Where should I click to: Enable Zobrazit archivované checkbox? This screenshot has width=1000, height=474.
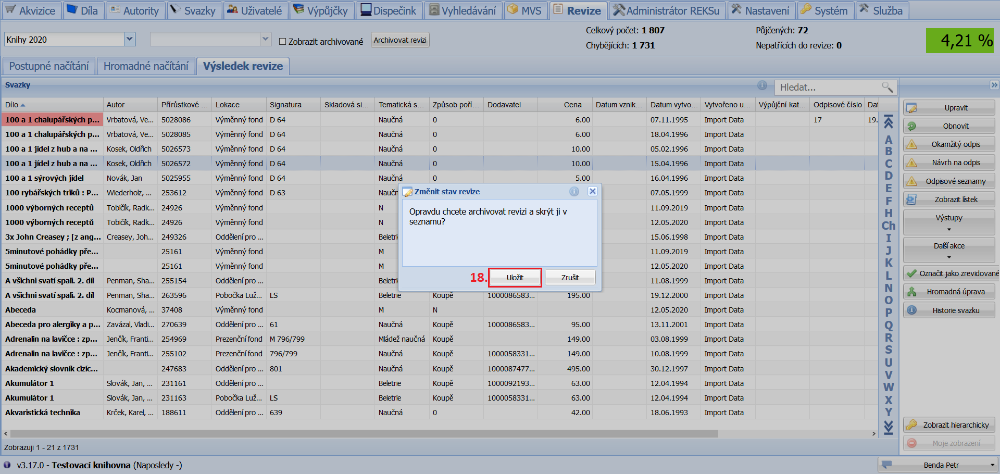[x=282, y=41]
